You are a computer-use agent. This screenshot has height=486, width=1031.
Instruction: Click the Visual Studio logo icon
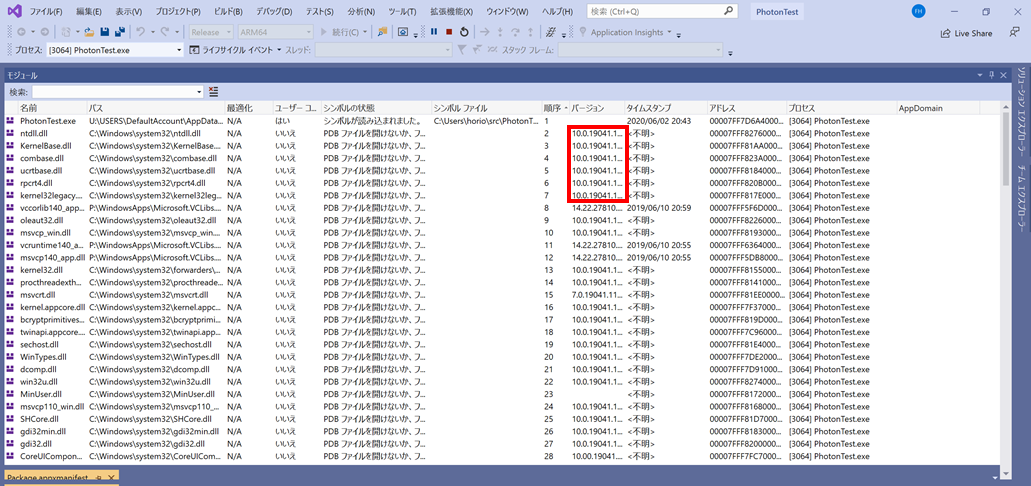coord(13,11)
